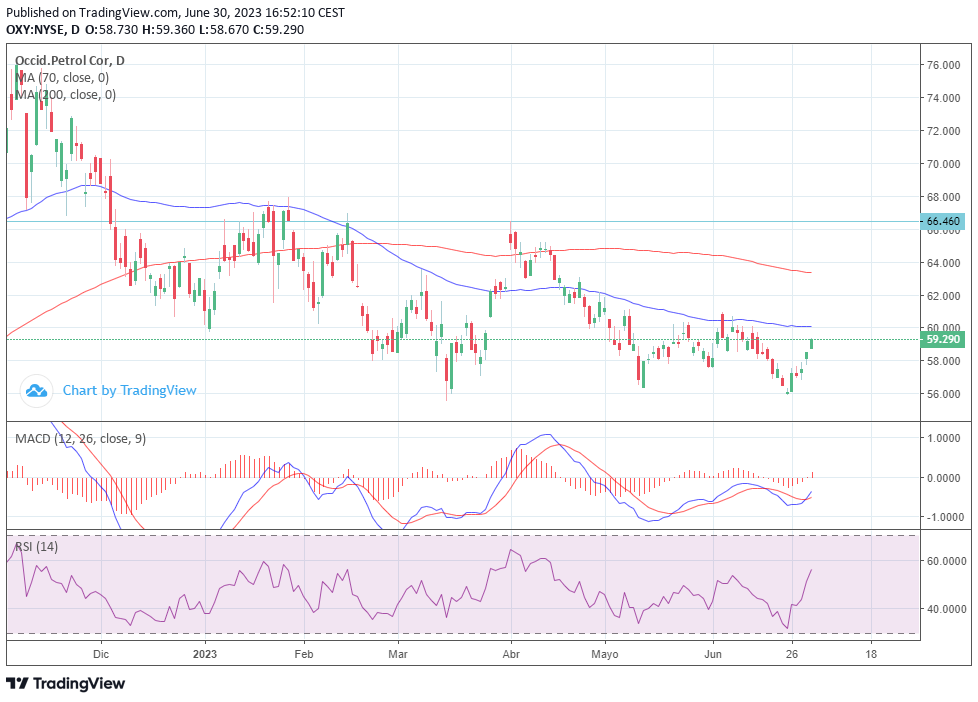
Task: Click the 'Occid.Petrol Cor, D' chart title
Action: tap(69, 61)
